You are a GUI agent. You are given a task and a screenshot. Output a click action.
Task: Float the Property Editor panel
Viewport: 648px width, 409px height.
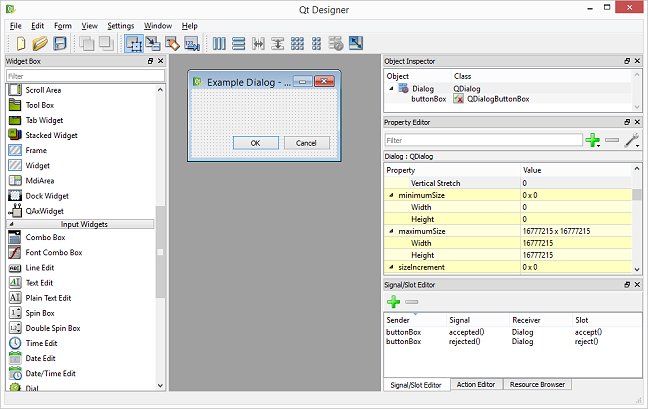point(627,122)
